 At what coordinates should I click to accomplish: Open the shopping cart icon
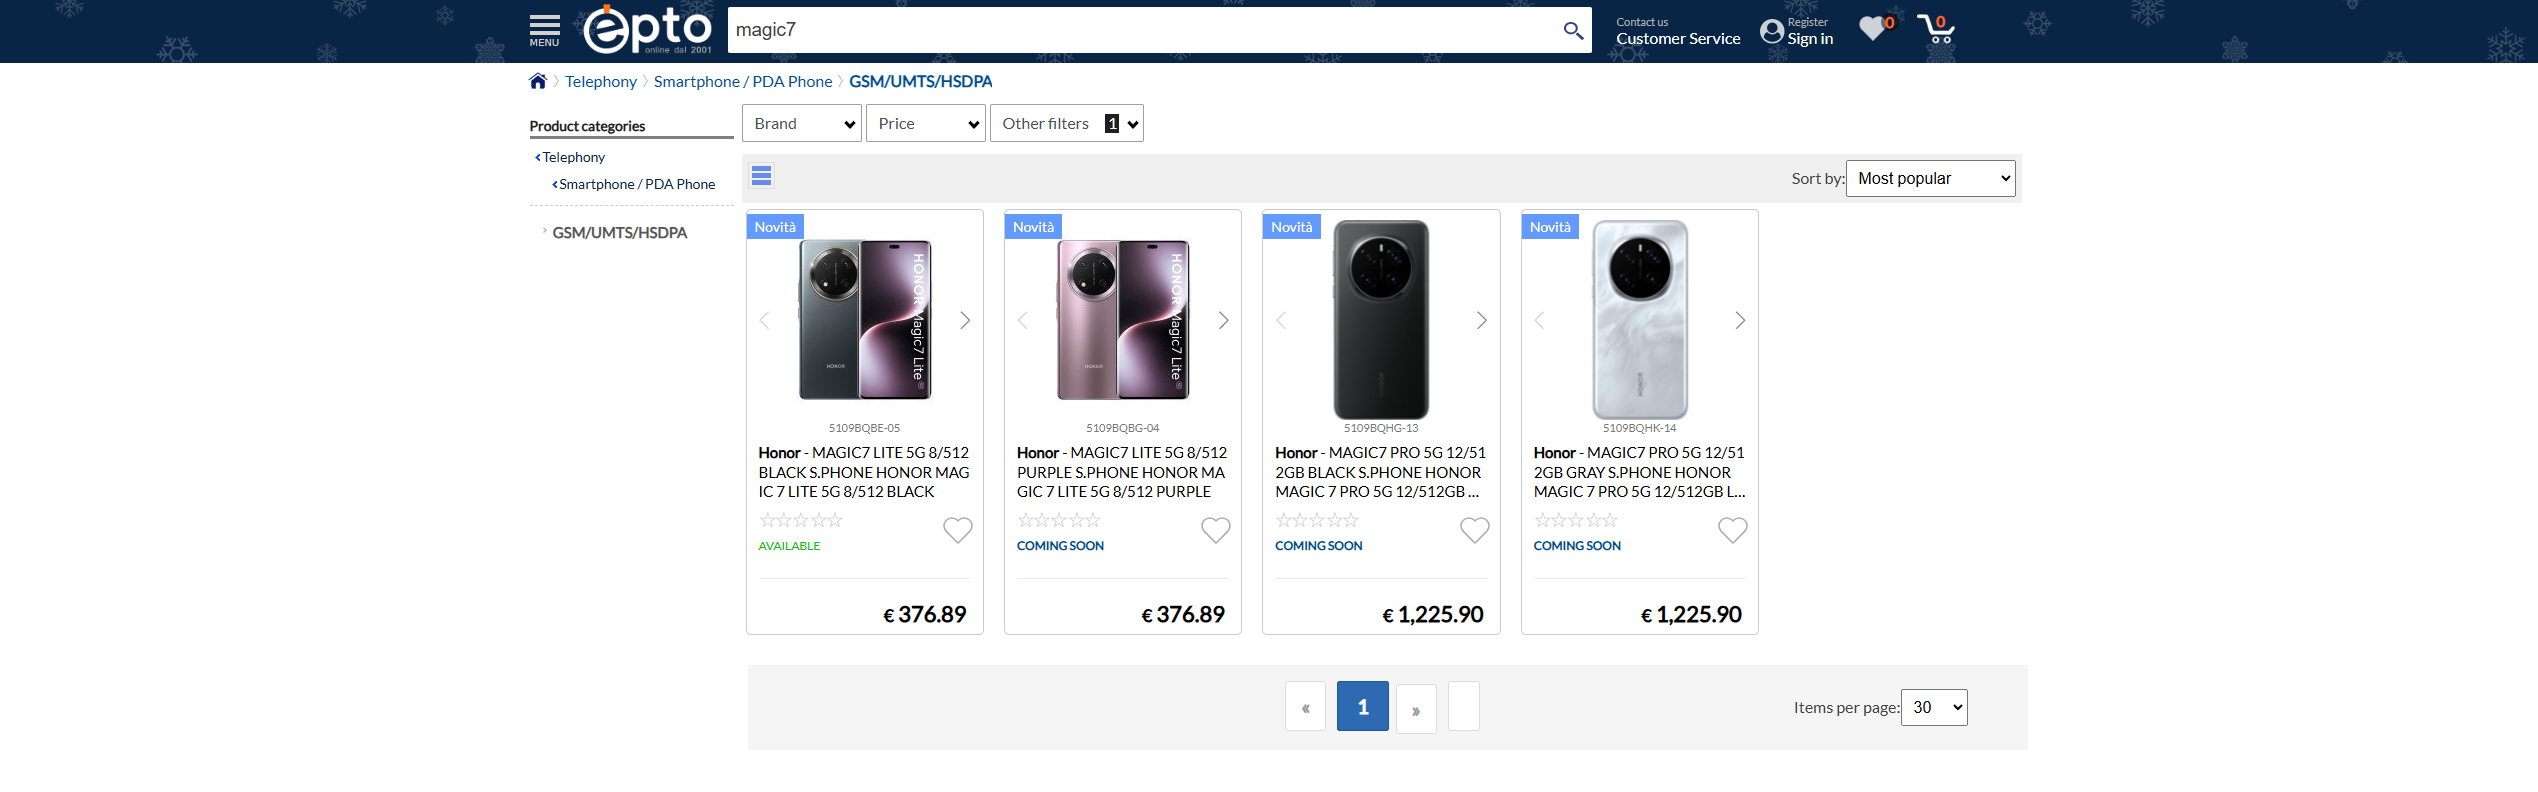(1937, 29)
